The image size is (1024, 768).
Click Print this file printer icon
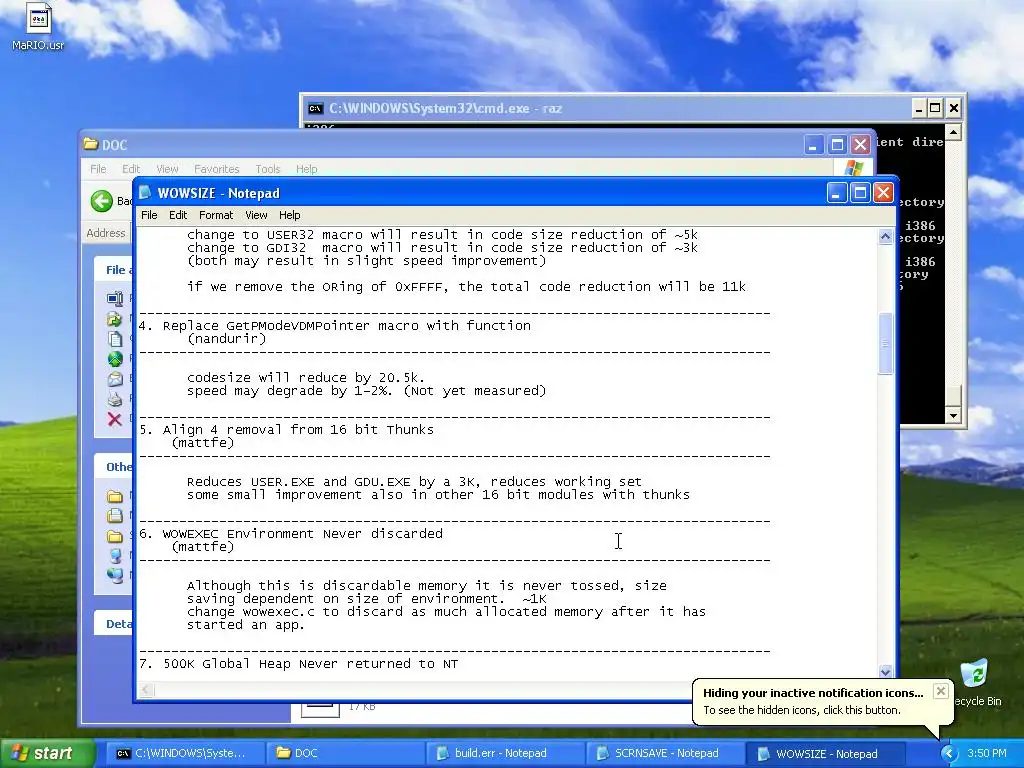115,399
